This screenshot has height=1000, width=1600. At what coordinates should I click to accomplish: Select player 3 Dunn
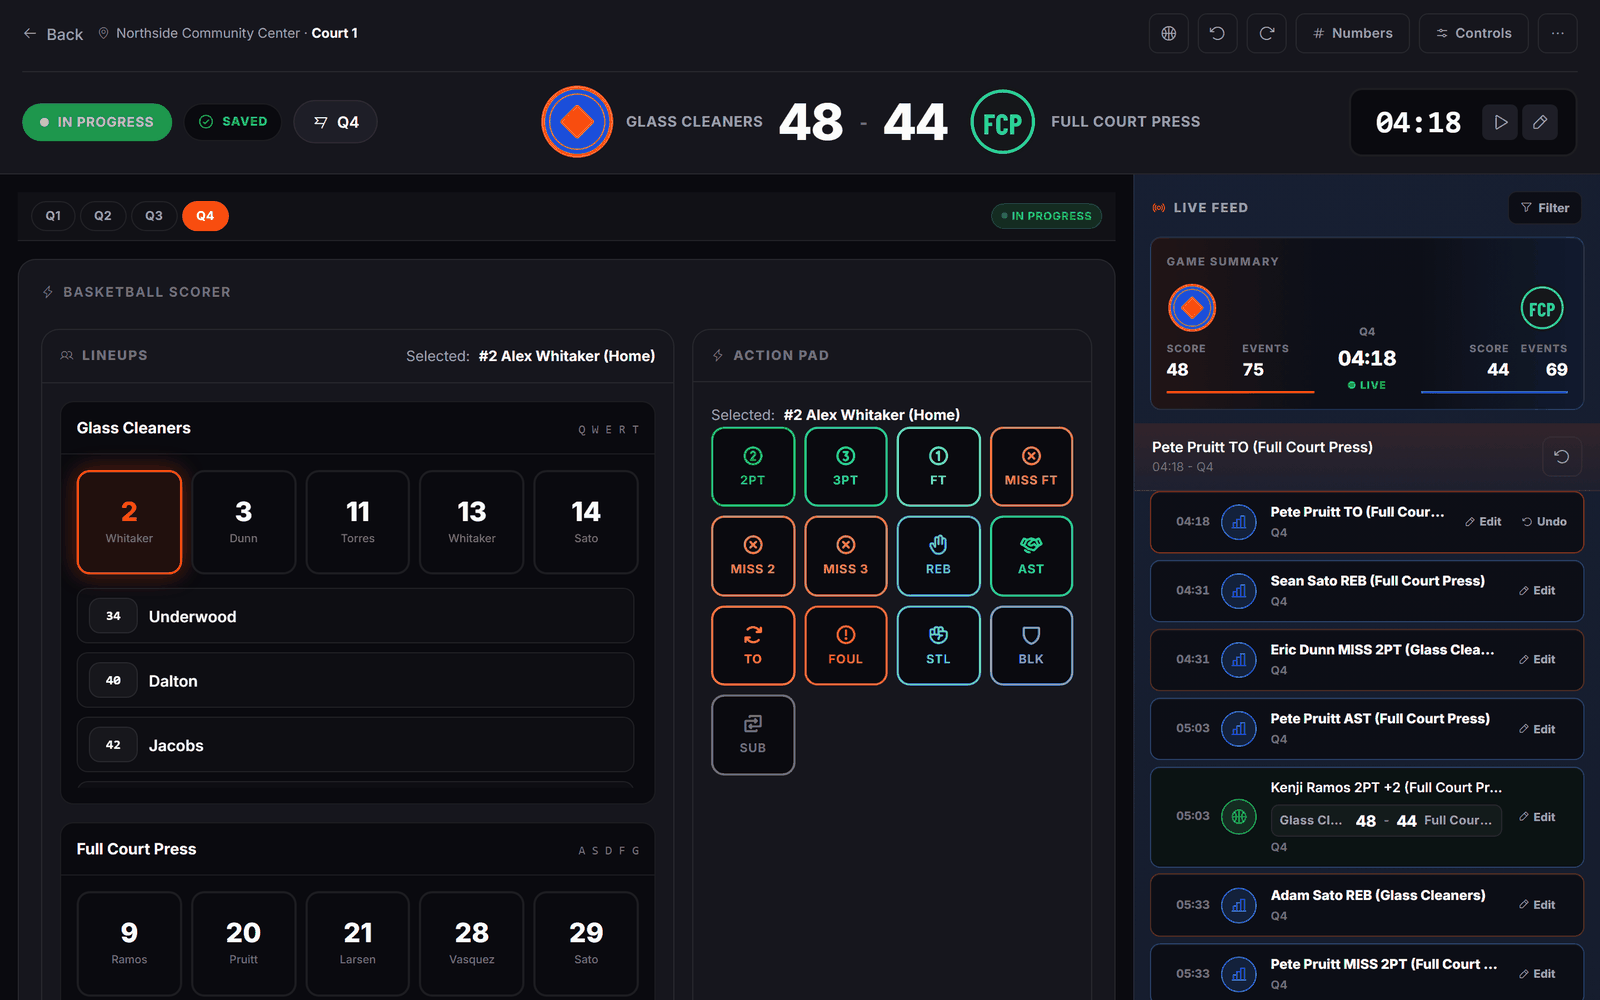click(243, 522)
